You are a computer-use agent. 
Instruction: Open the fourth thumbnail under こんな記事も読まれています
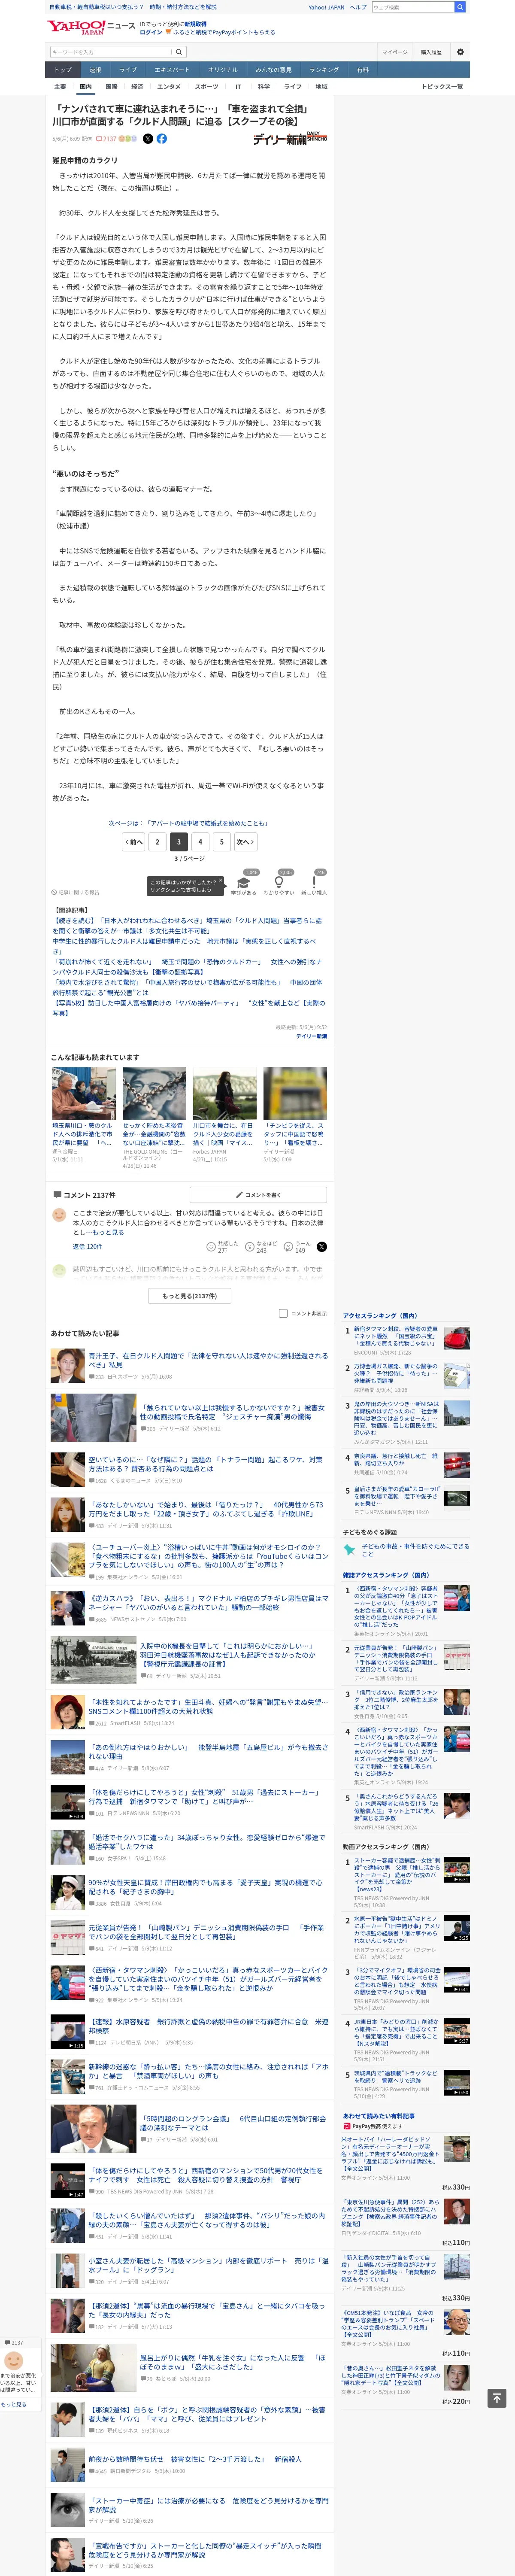(x=295, y=1093)
